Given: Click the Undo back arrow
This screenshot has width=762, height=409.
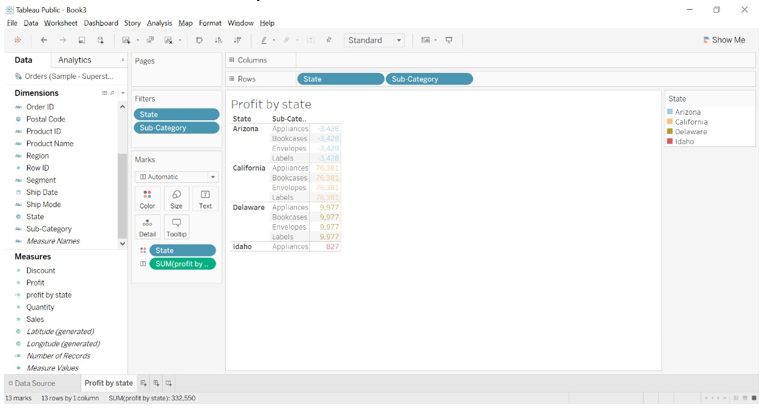Looking at the screenshot, I should pyautogui.click(x=44, y=40).
